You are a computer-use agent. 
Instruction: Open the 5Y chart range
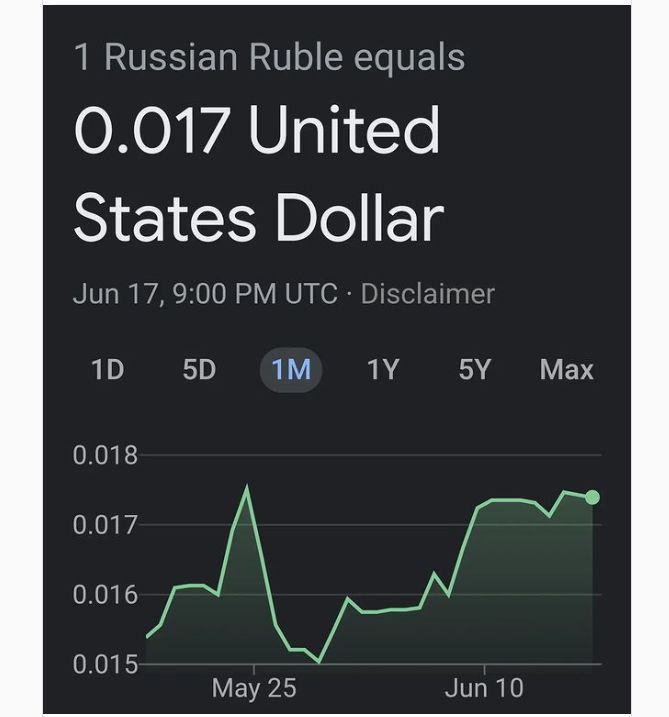(474, 370)
